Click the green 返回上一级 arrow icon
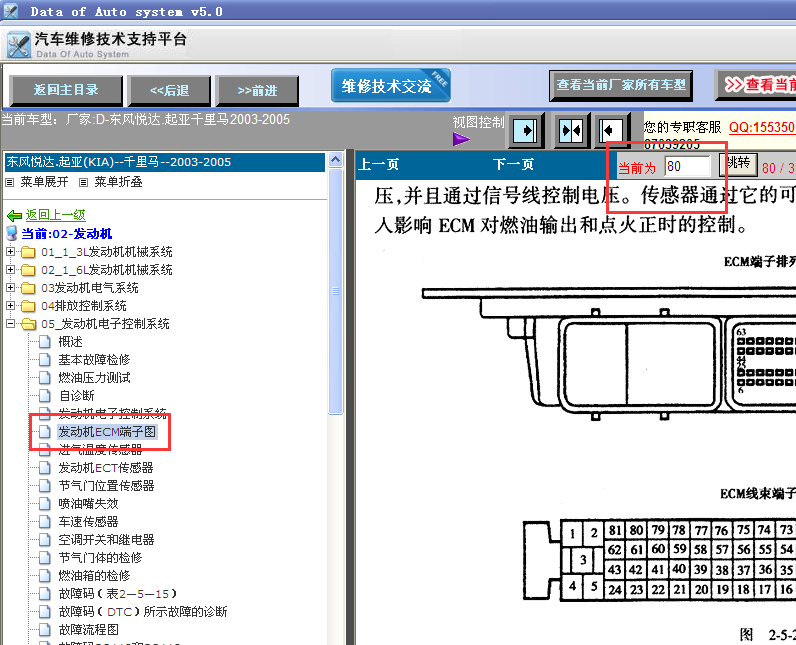The width and height of the screenshot is (796, 645). point(14,216)
